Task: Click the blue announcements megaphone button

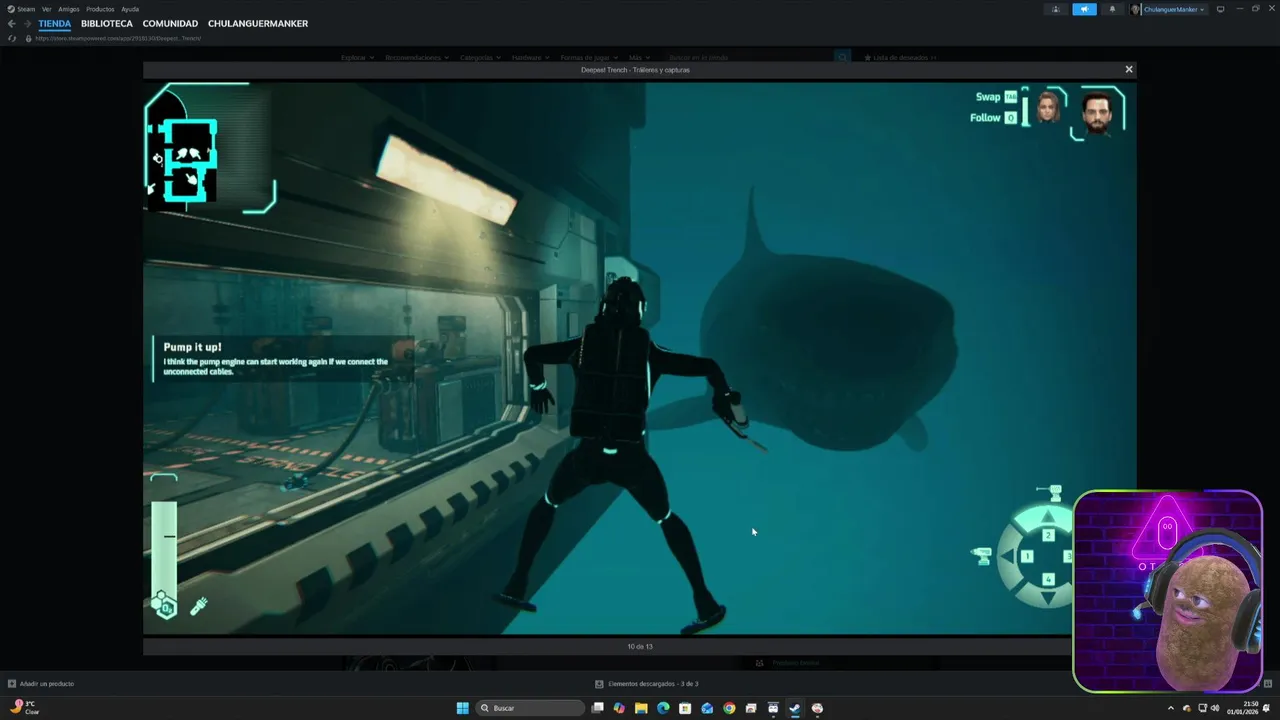Action: (1085, 9)
